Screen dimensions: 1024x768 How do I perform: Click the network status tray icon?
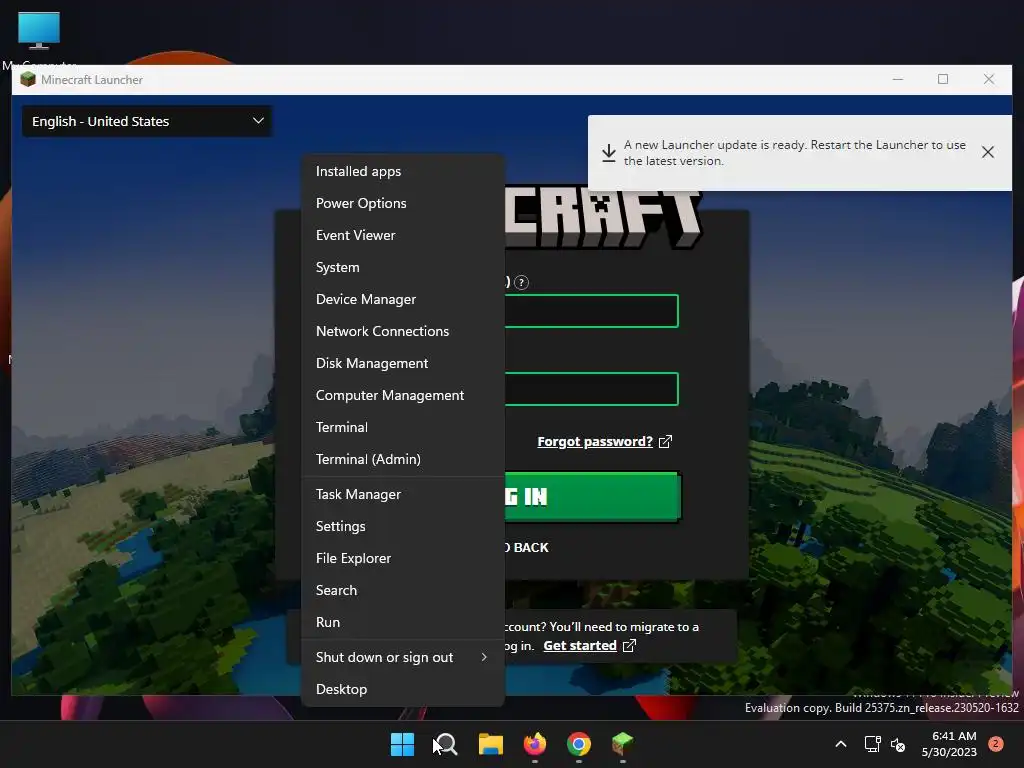coord(872,744)
